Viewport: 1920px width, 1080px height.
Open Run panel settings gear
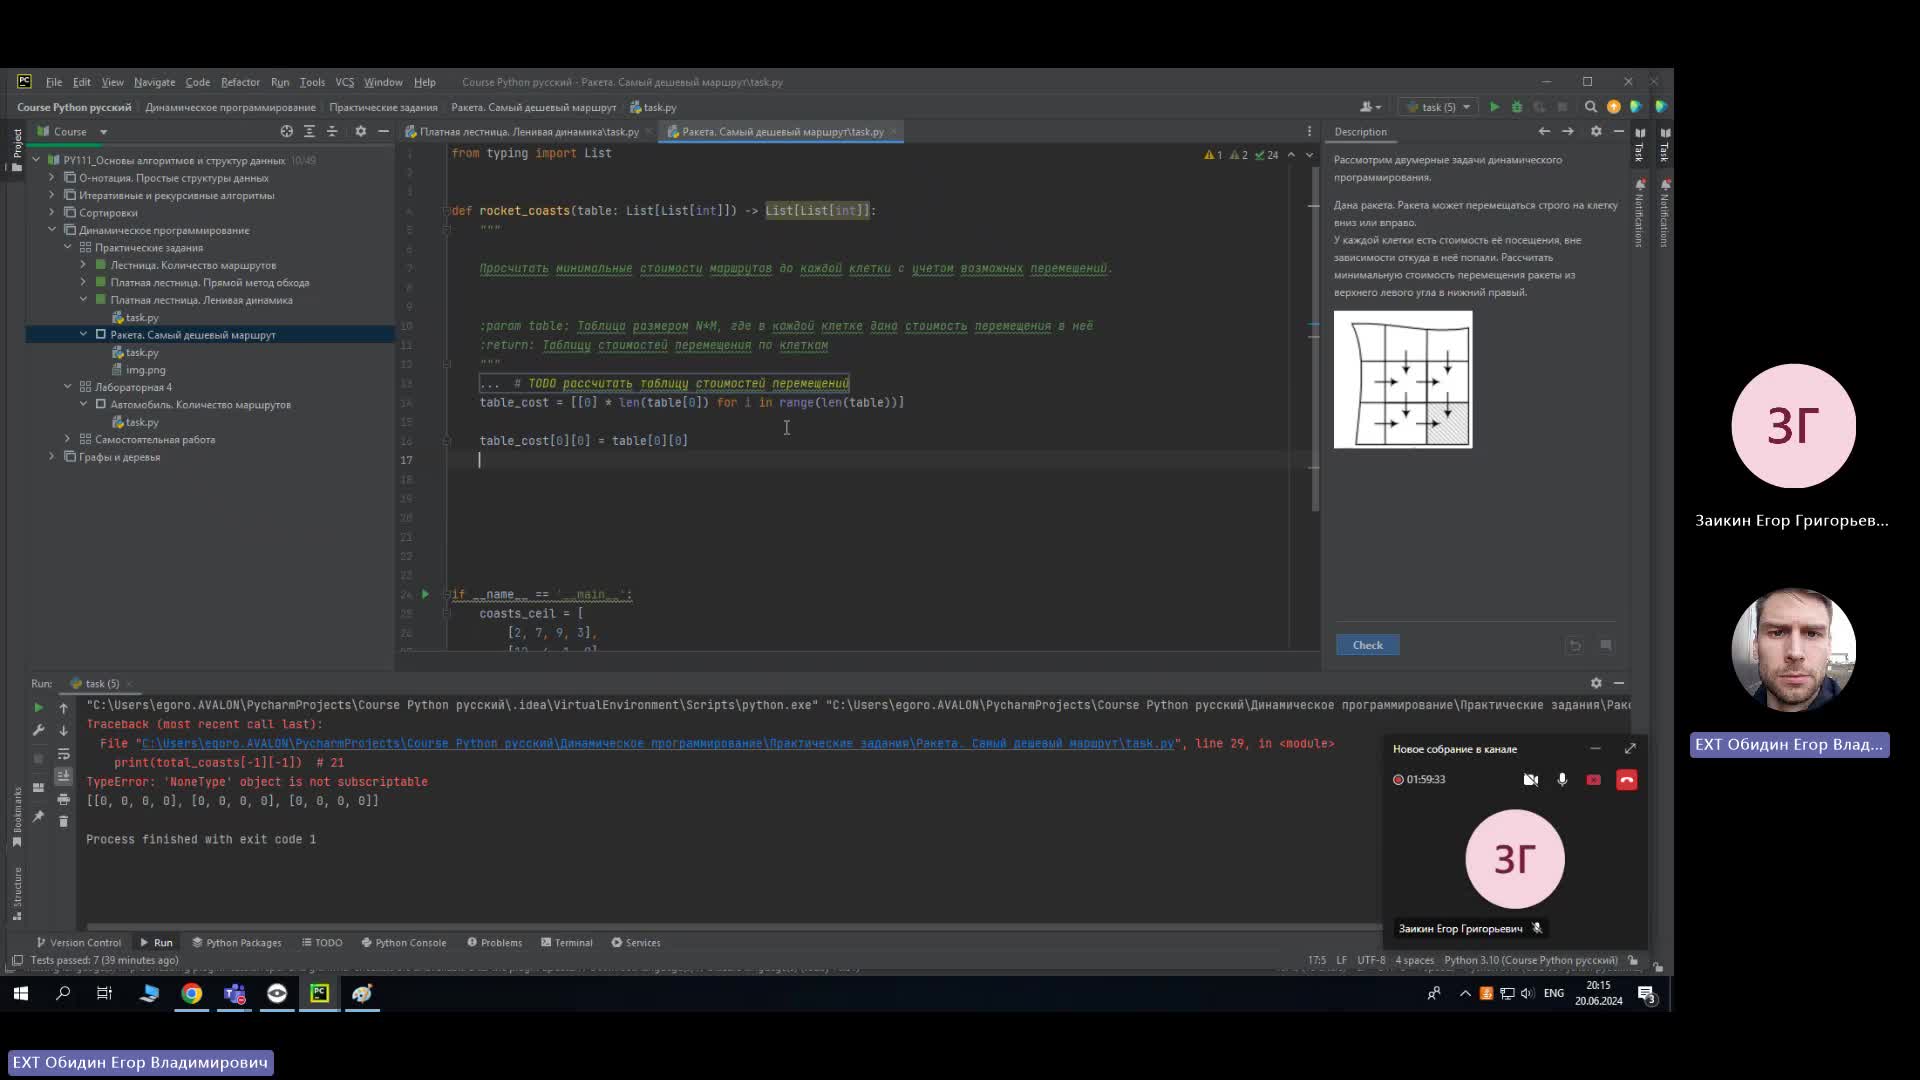[x=1596, y=683]
